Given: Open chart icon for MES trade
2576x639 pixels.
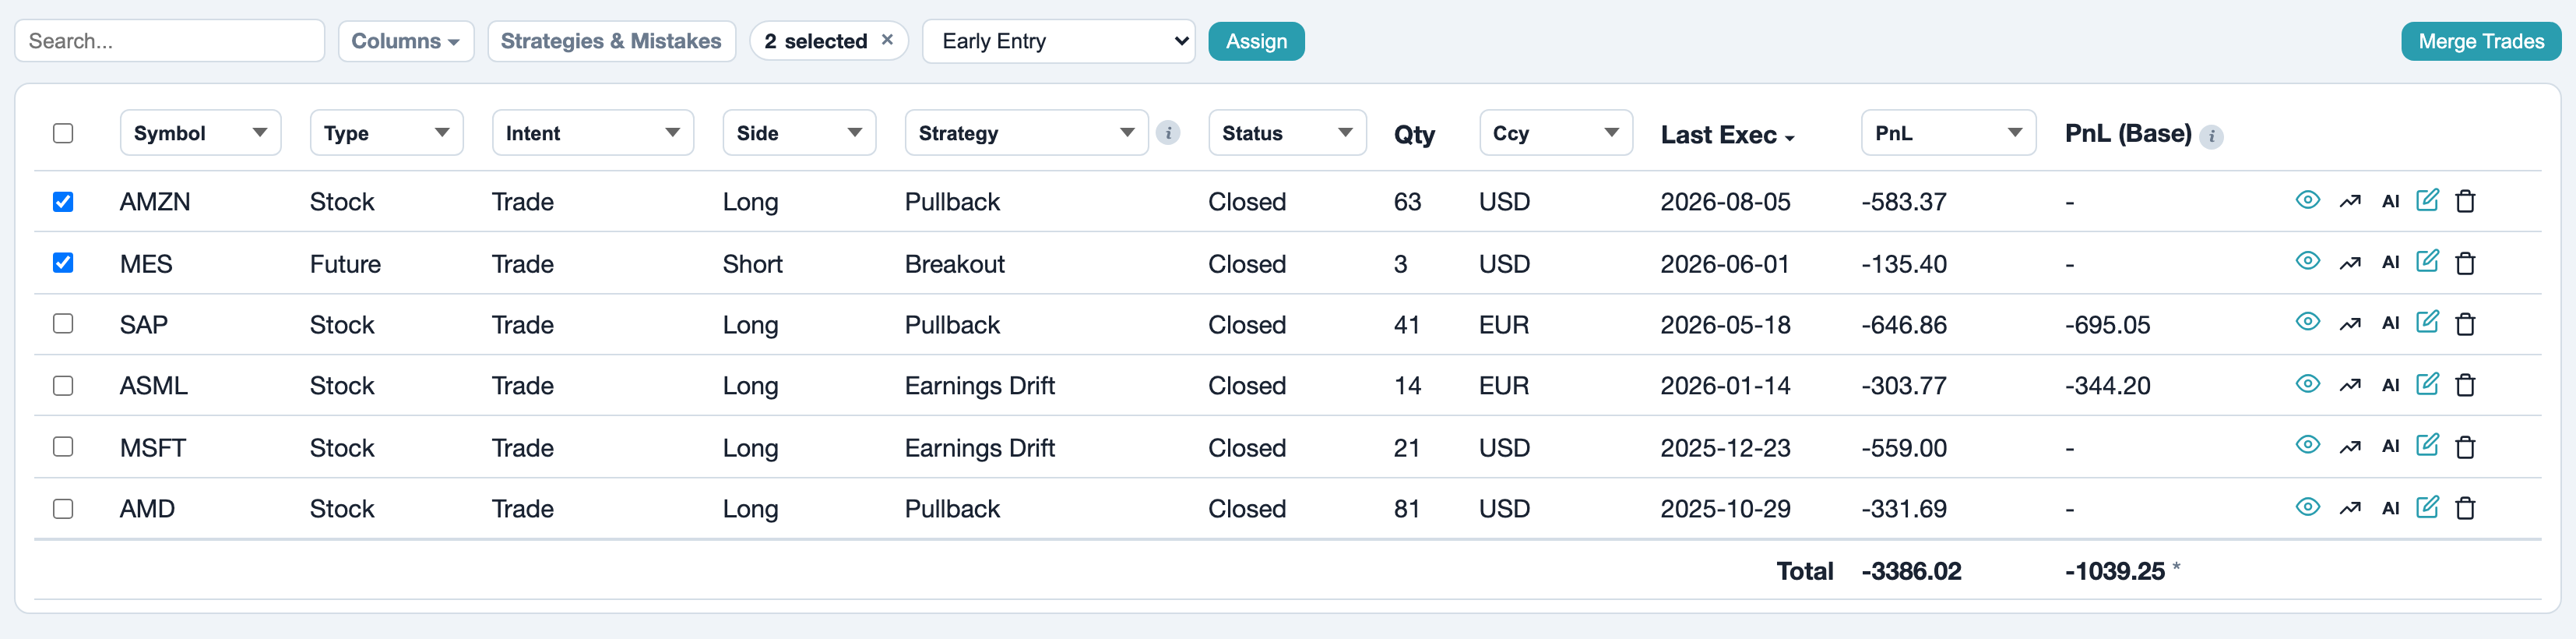Looking at the screenshot, I should (x=2350, y=263).
